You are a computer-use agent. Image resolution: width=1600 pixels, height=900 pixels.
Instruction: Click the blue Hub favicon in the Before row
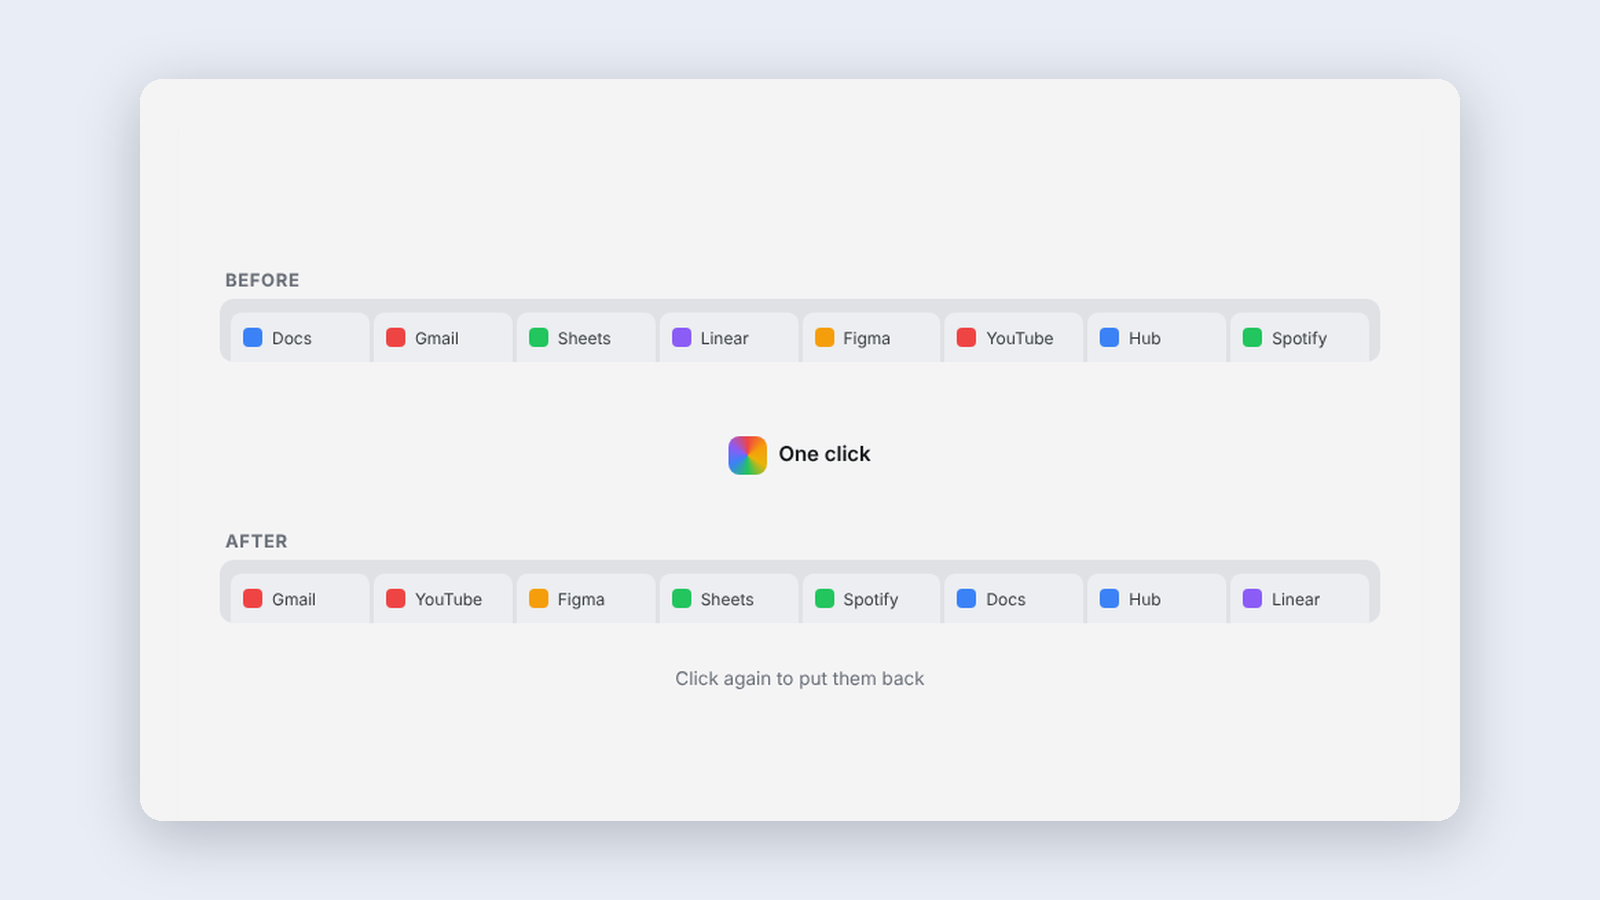(1110, 337)
